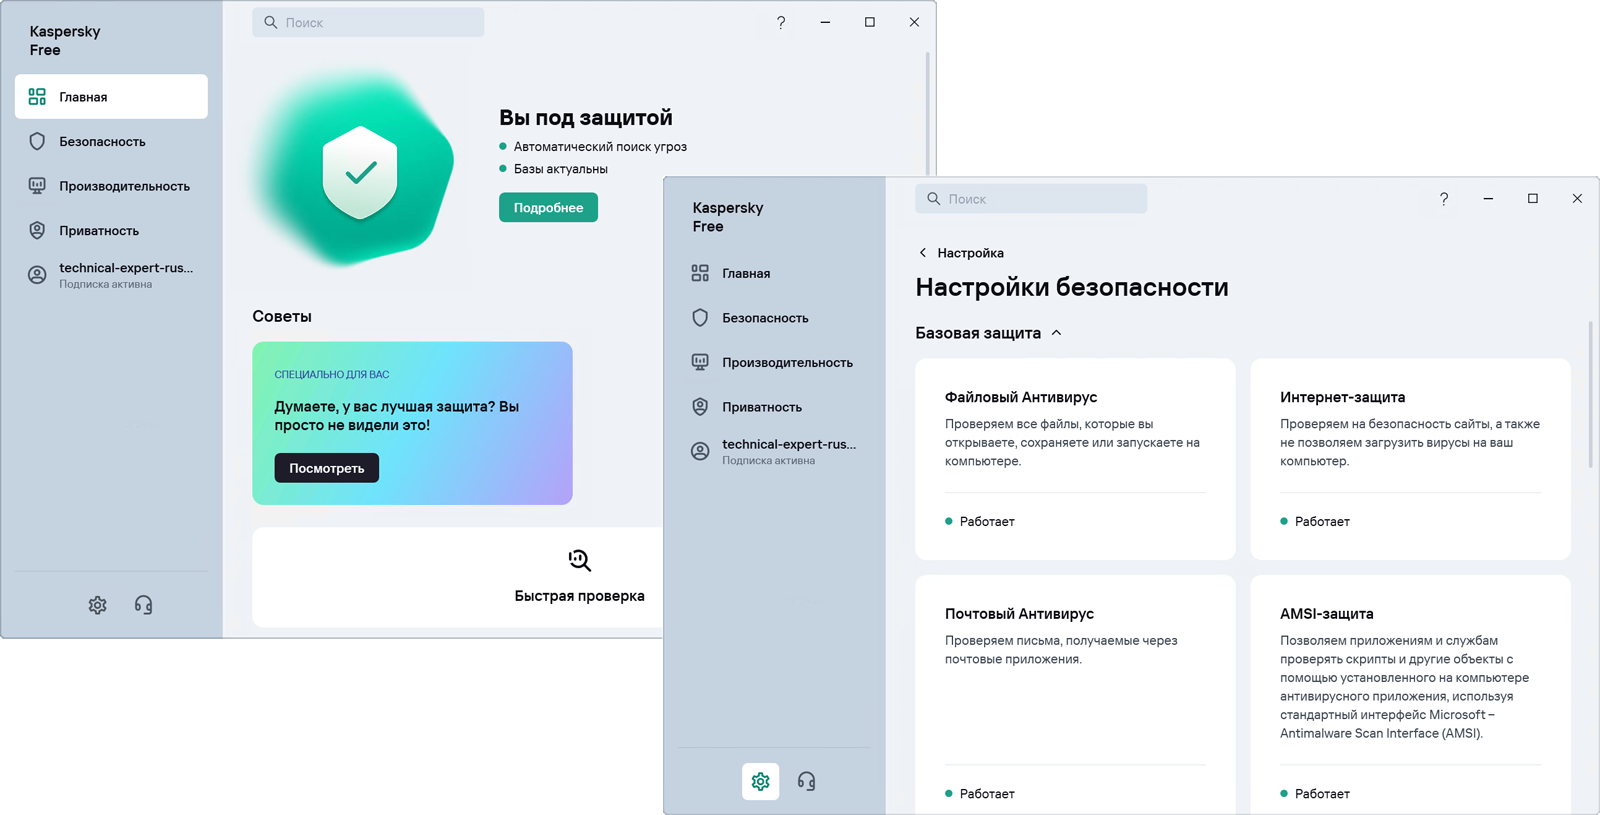Image resolution: width=1600 pixels, height=815 pixels.
Task: Click the Безопасность shield icon in back window
Action: [x=37, y=141]
